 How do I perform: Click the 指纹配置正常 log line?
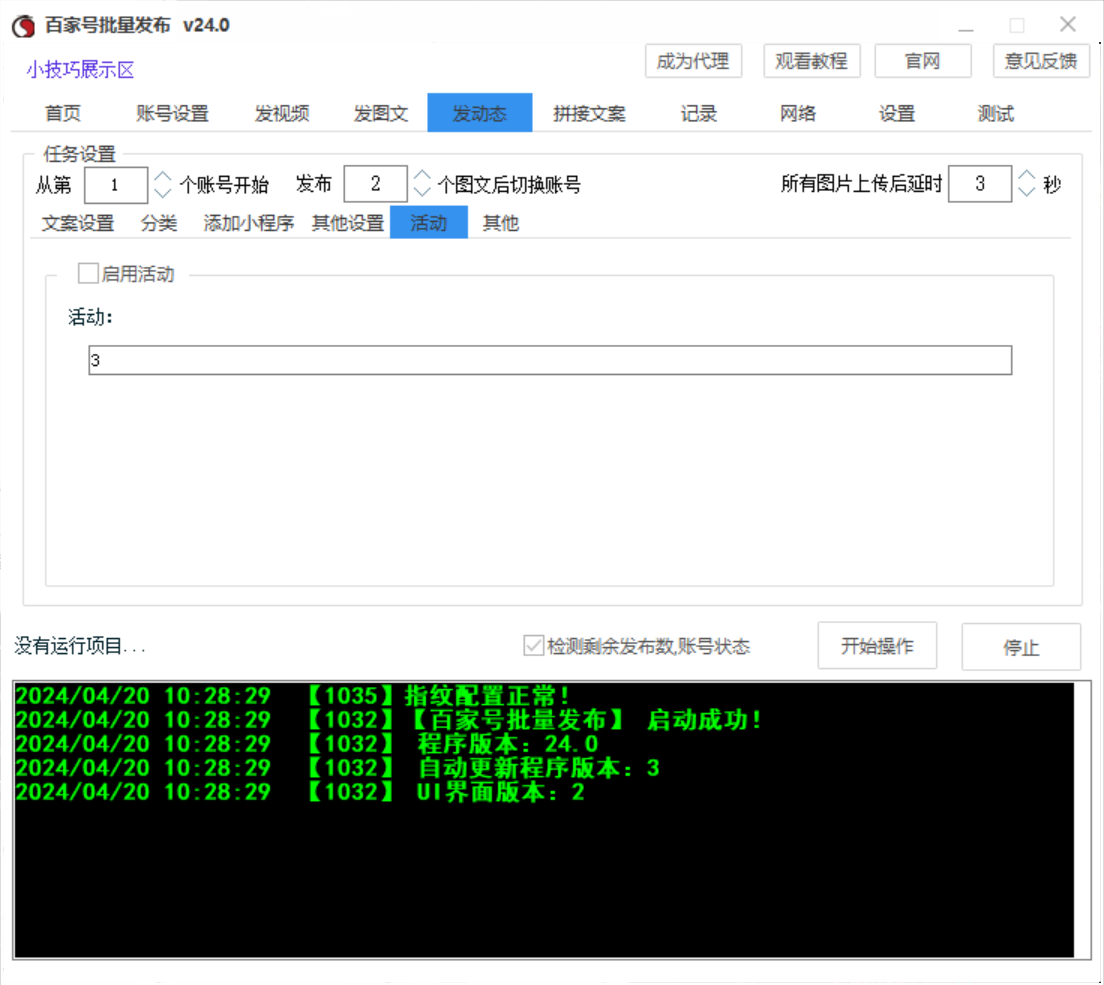(292, 696)
